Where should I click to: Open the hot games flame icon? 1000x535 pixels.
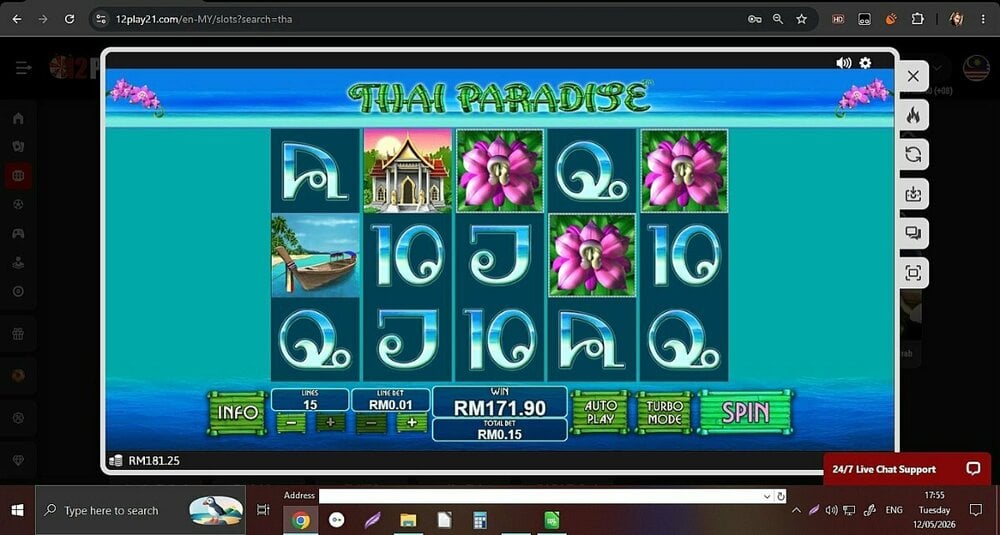(x=913, y=115)
